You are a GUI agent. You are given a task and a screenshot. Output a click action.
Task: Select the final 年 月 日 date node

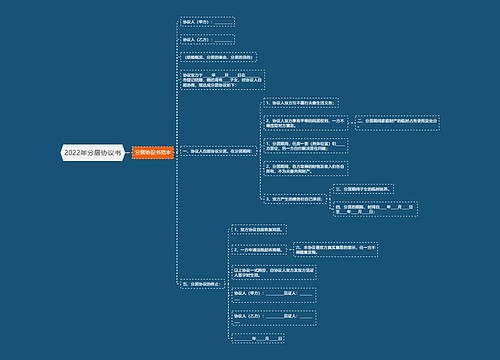click(x=258, y=338)
